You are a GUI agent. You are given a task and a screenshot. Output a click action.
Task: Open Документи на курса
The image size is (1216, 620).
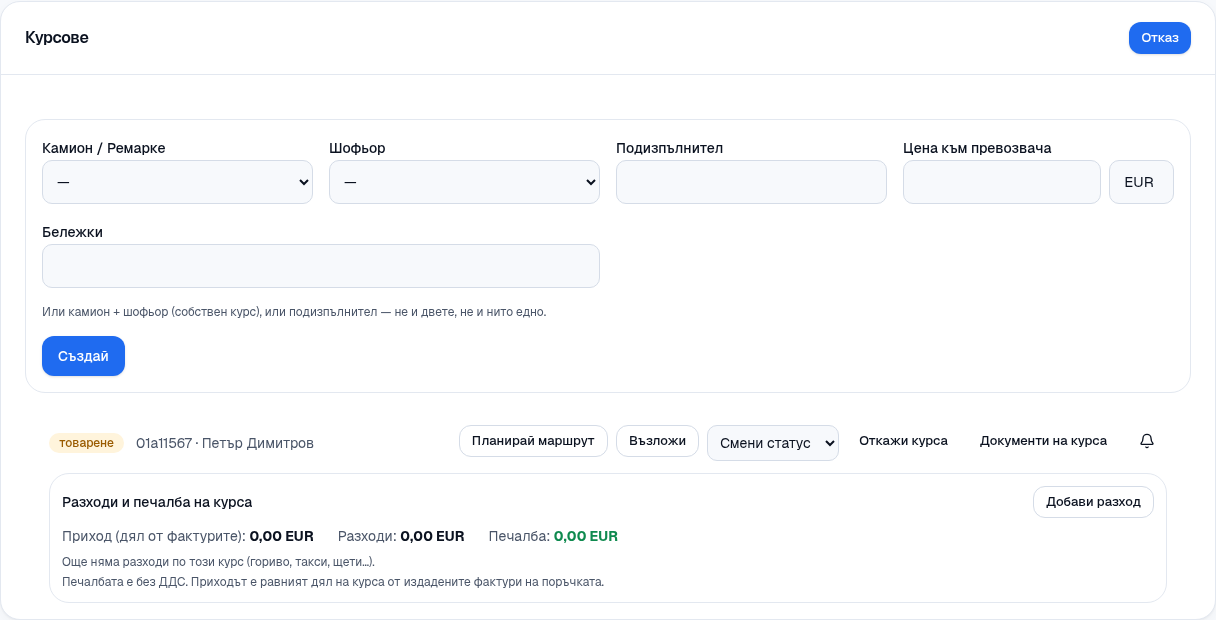(1043, 441)
